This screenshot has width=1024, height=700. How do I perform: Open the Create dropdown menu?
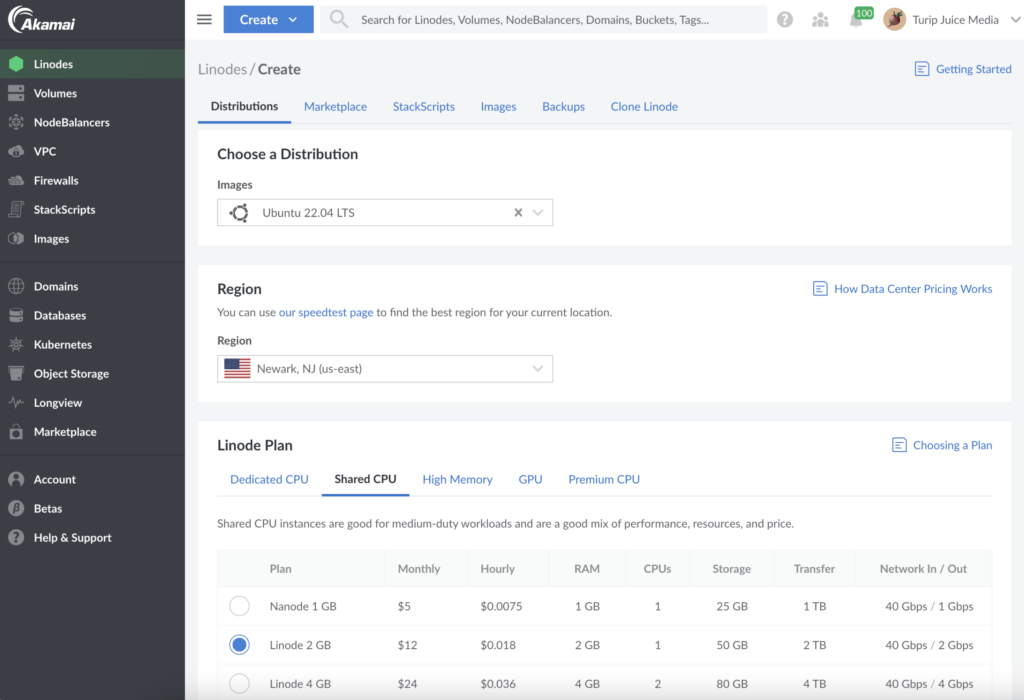(268, 19)
